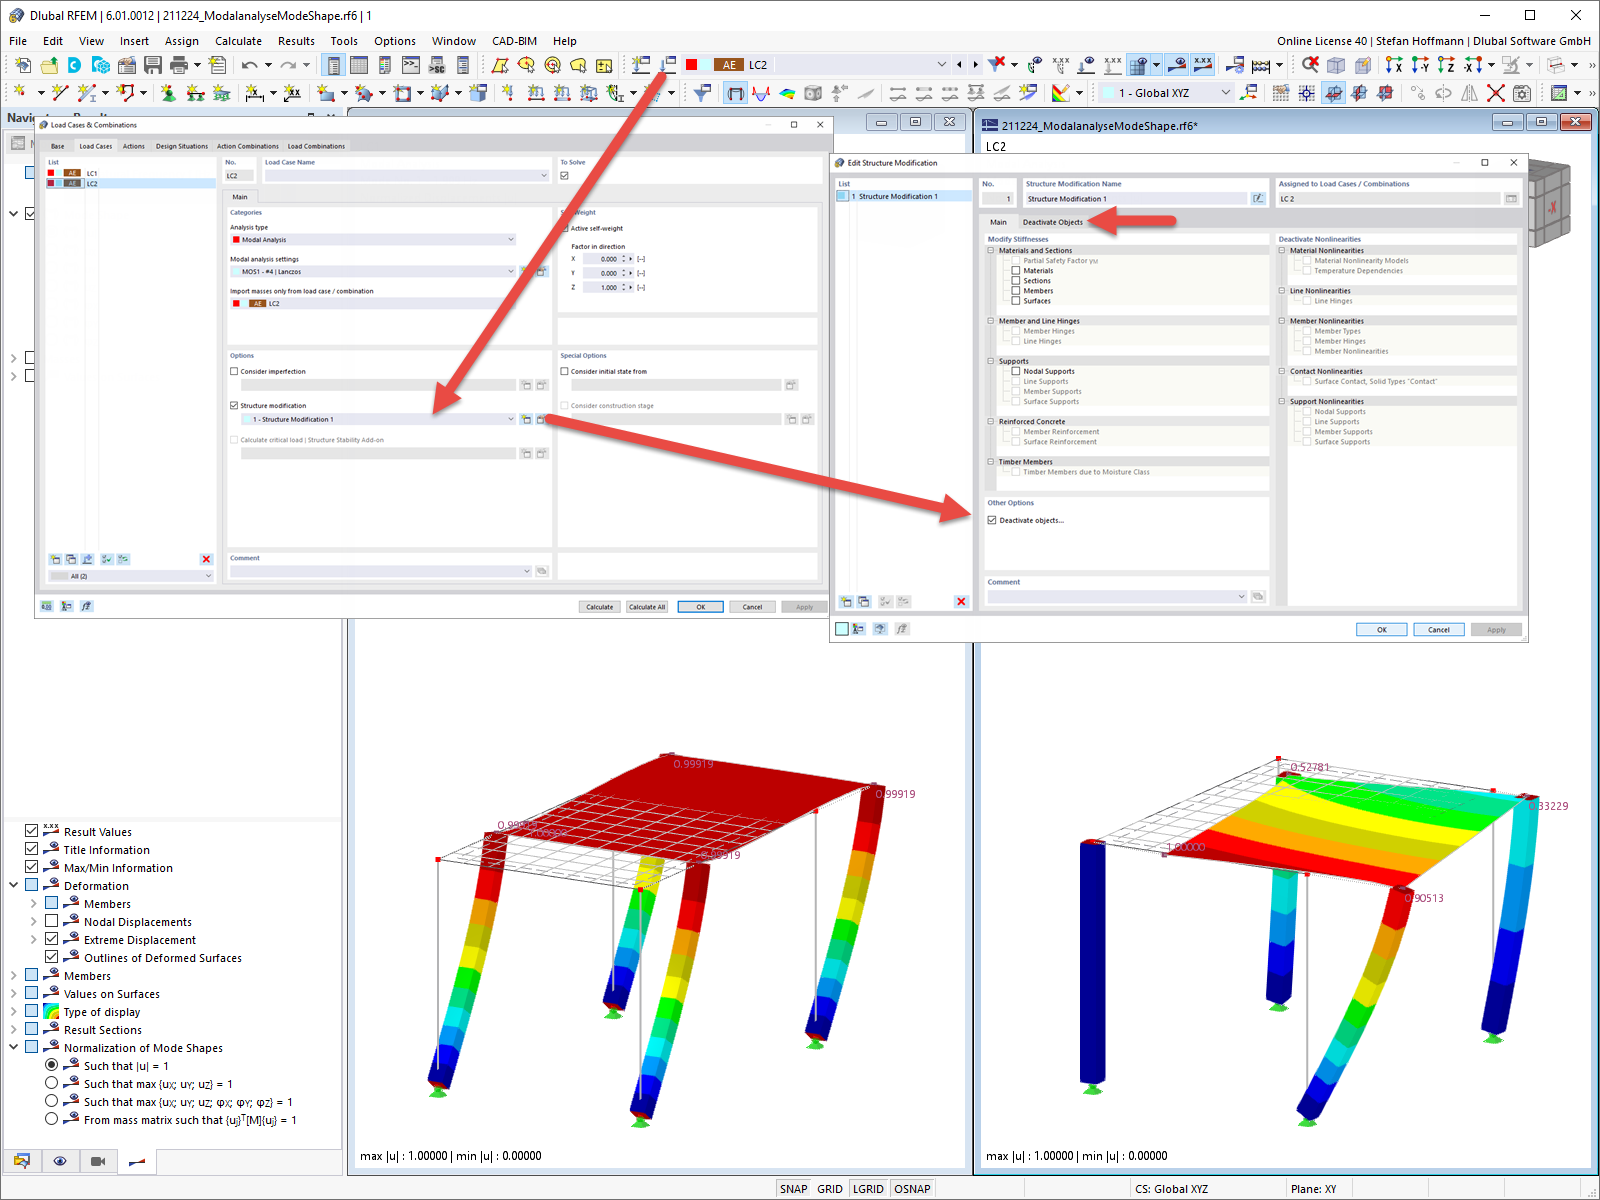Click the red X delete icon in second toolbar
This screenshot has height=1200, width=1600.
click(1496, 93)
